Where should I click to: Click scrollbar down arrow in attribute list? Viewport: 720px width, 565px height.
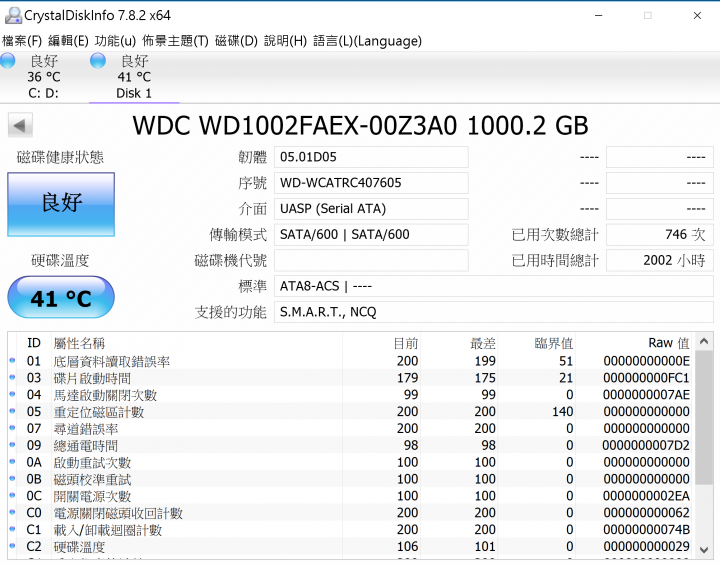pyautogui.click(x=704, y=549)
